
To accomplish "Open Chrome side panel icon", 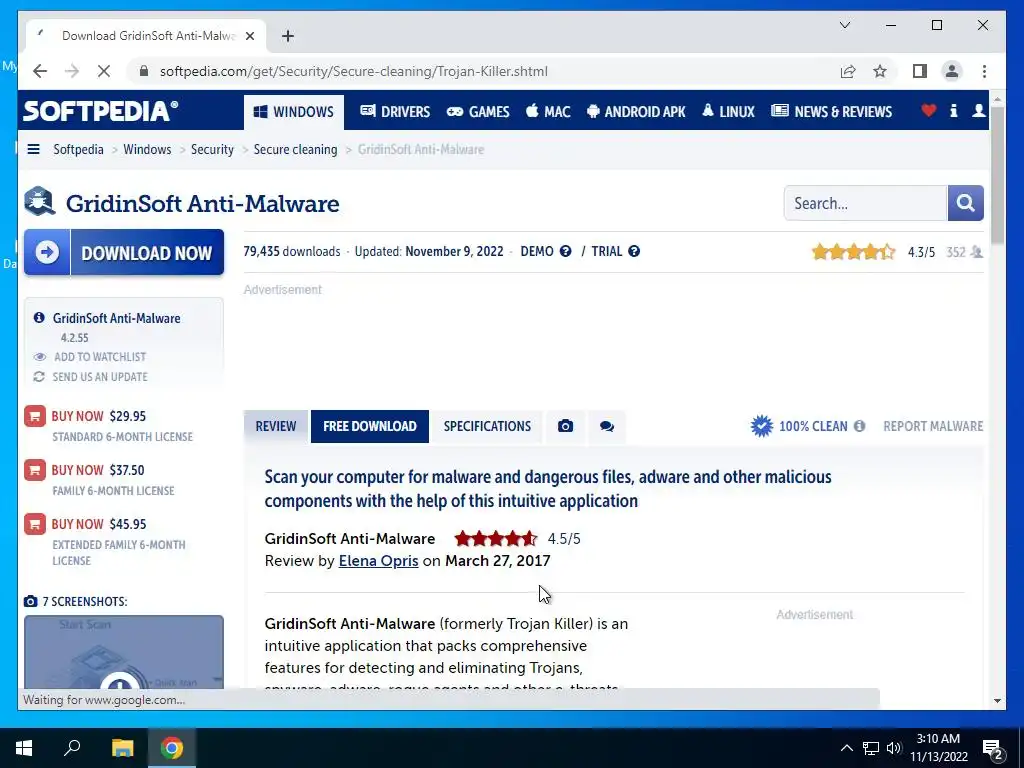I will (x=920, y=71).
